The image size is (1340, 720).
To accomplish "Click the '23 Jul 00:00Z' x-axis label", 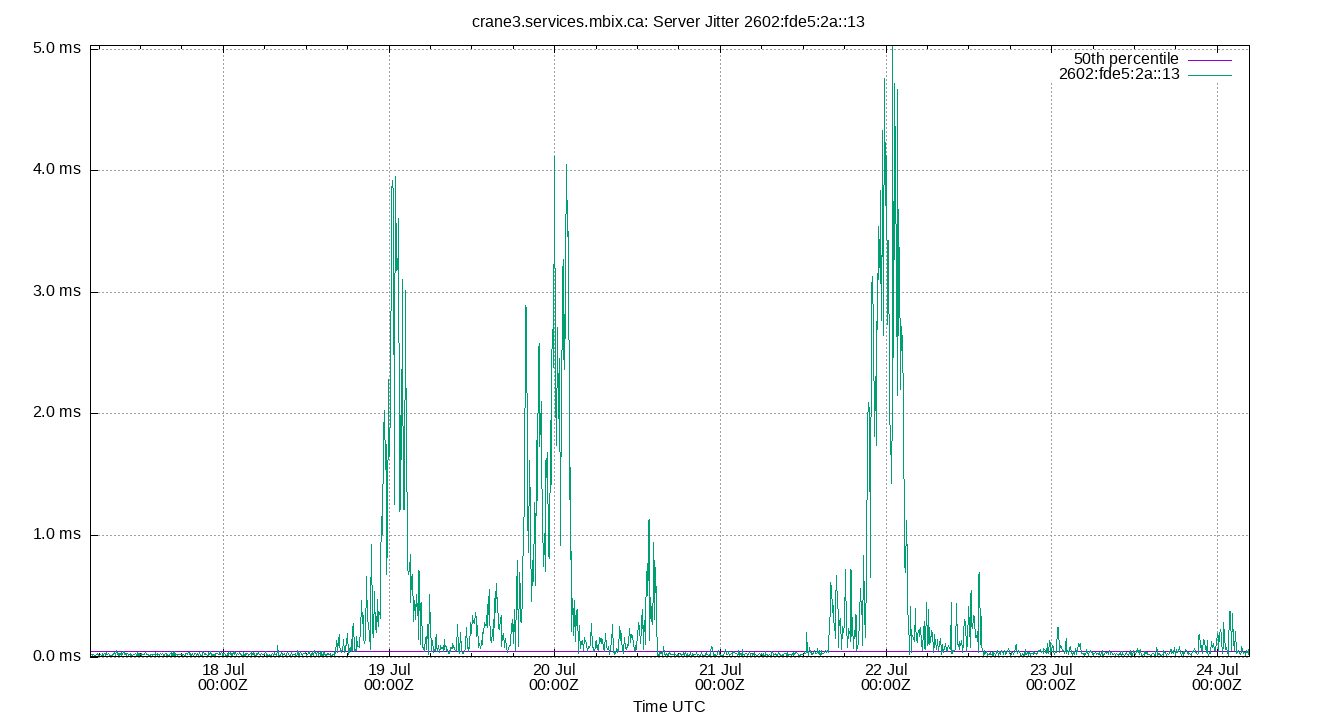I will (x=1051, y=677).
